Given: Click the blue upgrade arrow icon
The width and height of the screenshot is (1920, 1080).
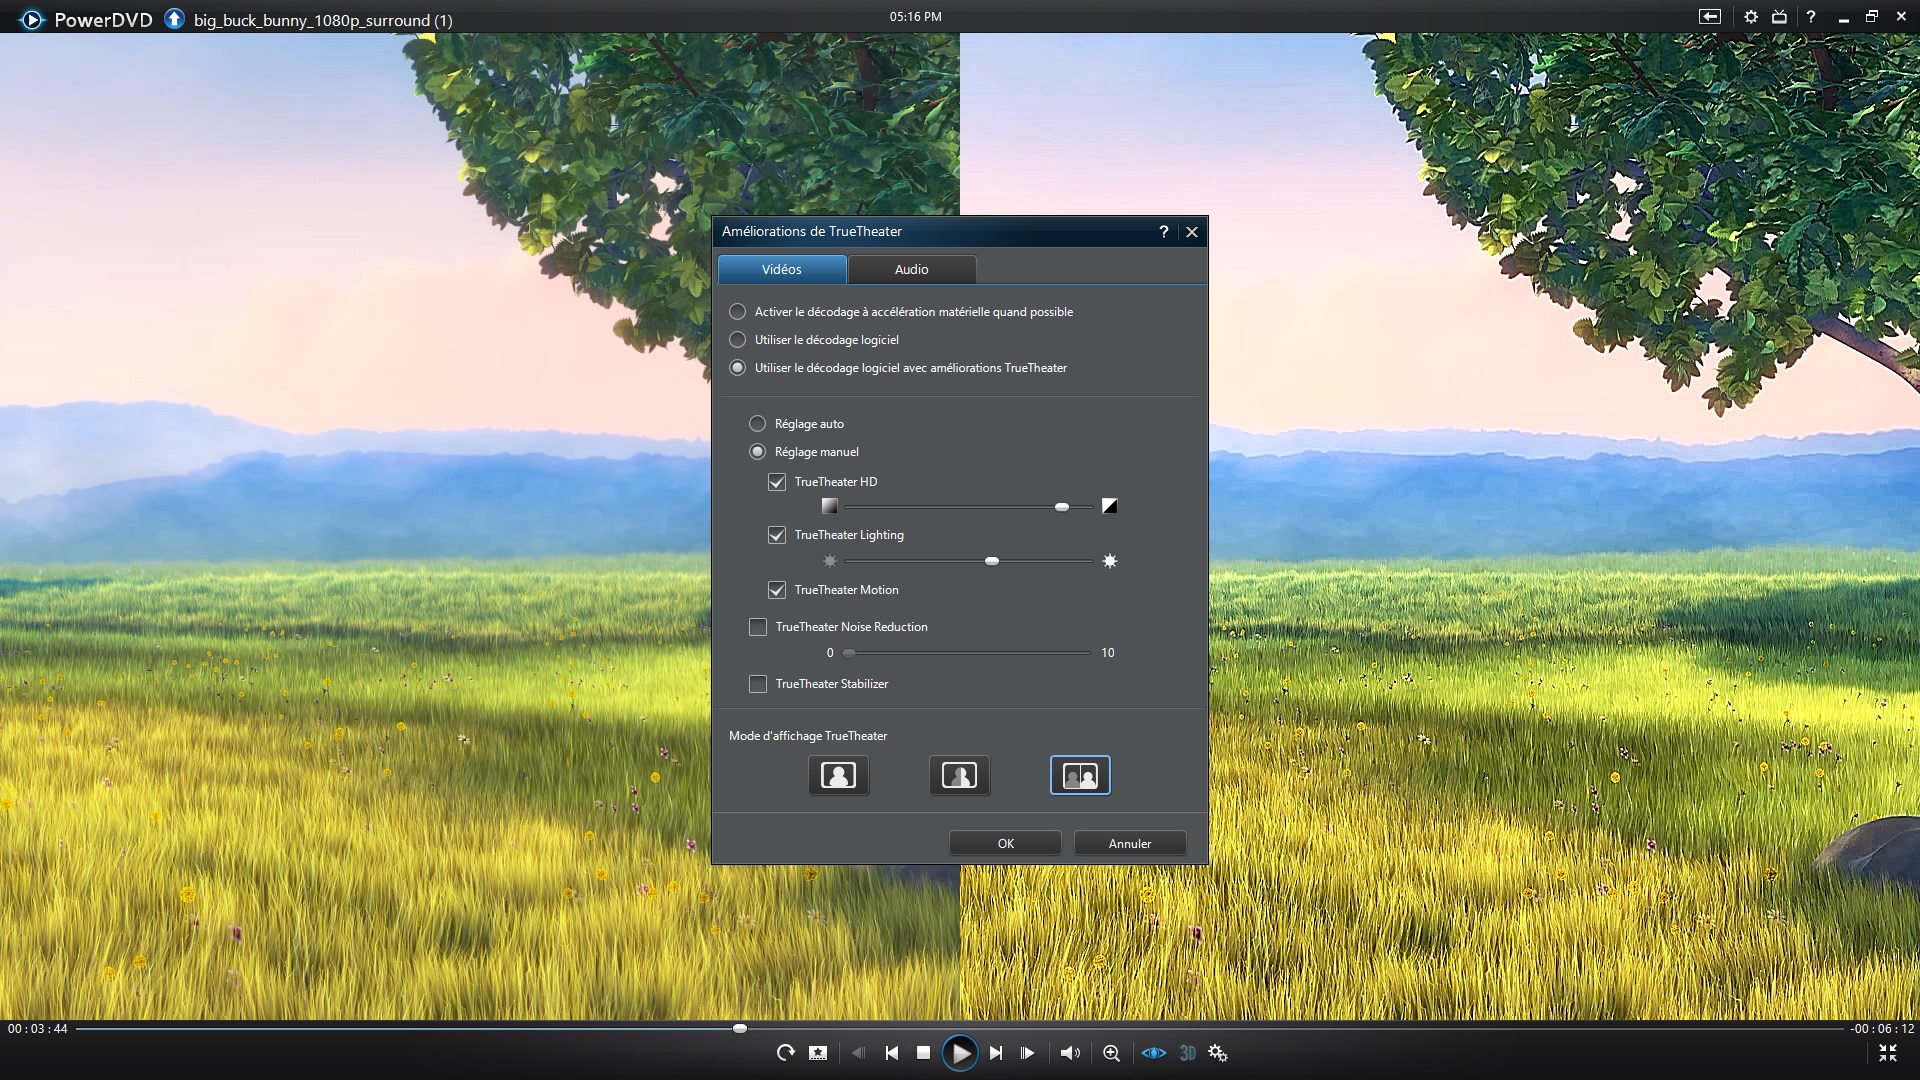Looking at the screenshot, I should pos(174,19).
